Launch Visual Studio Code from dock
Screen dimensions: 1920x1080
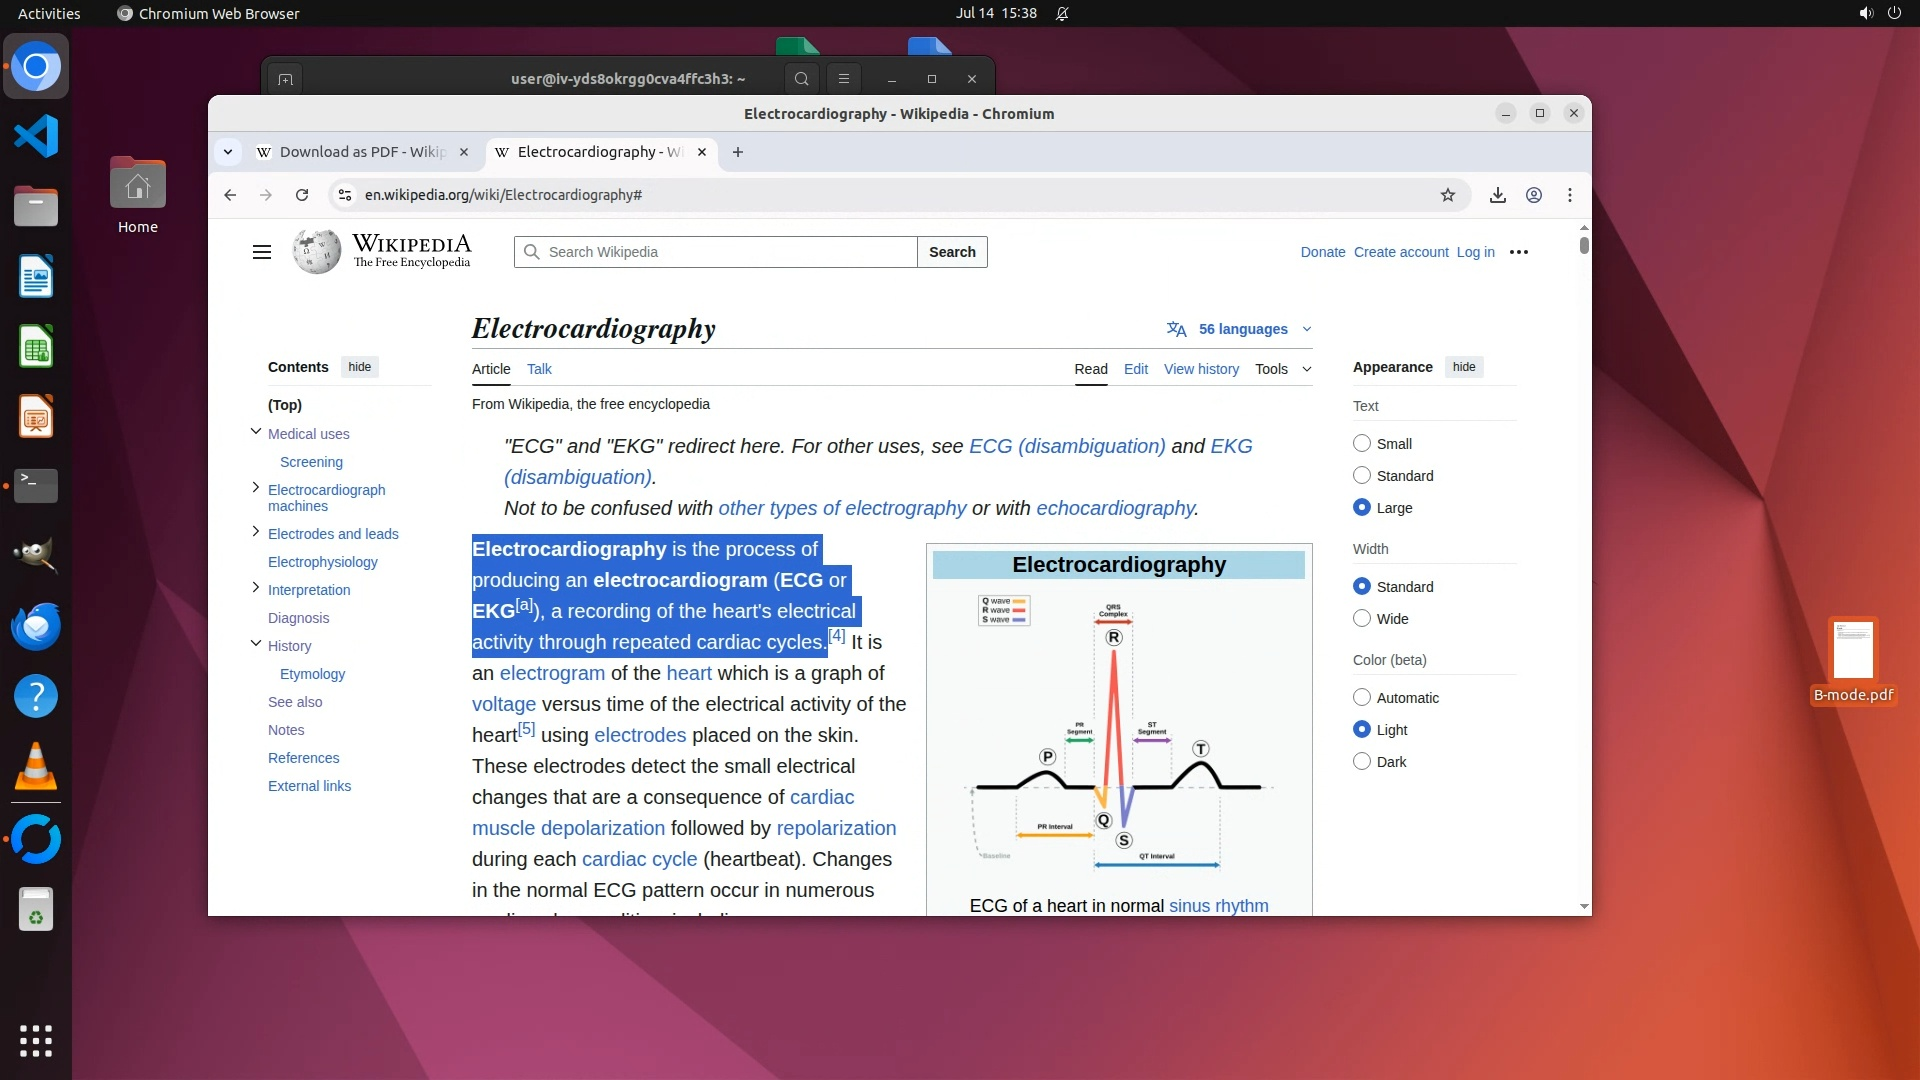pyautogui.click(x=36, y=136)
